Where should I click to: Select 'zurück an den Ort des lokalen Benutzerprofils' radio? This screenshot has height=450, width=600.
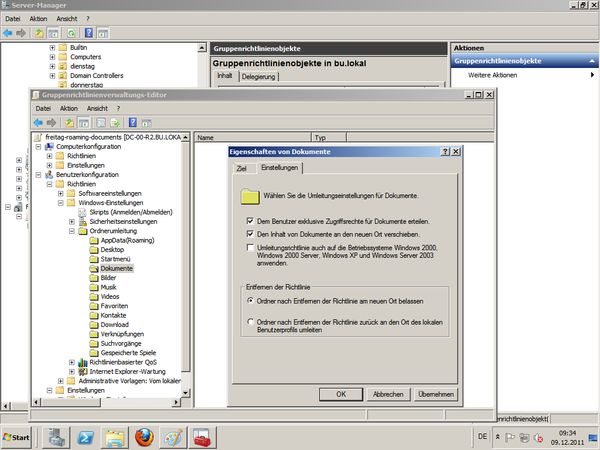coord(250,322)
